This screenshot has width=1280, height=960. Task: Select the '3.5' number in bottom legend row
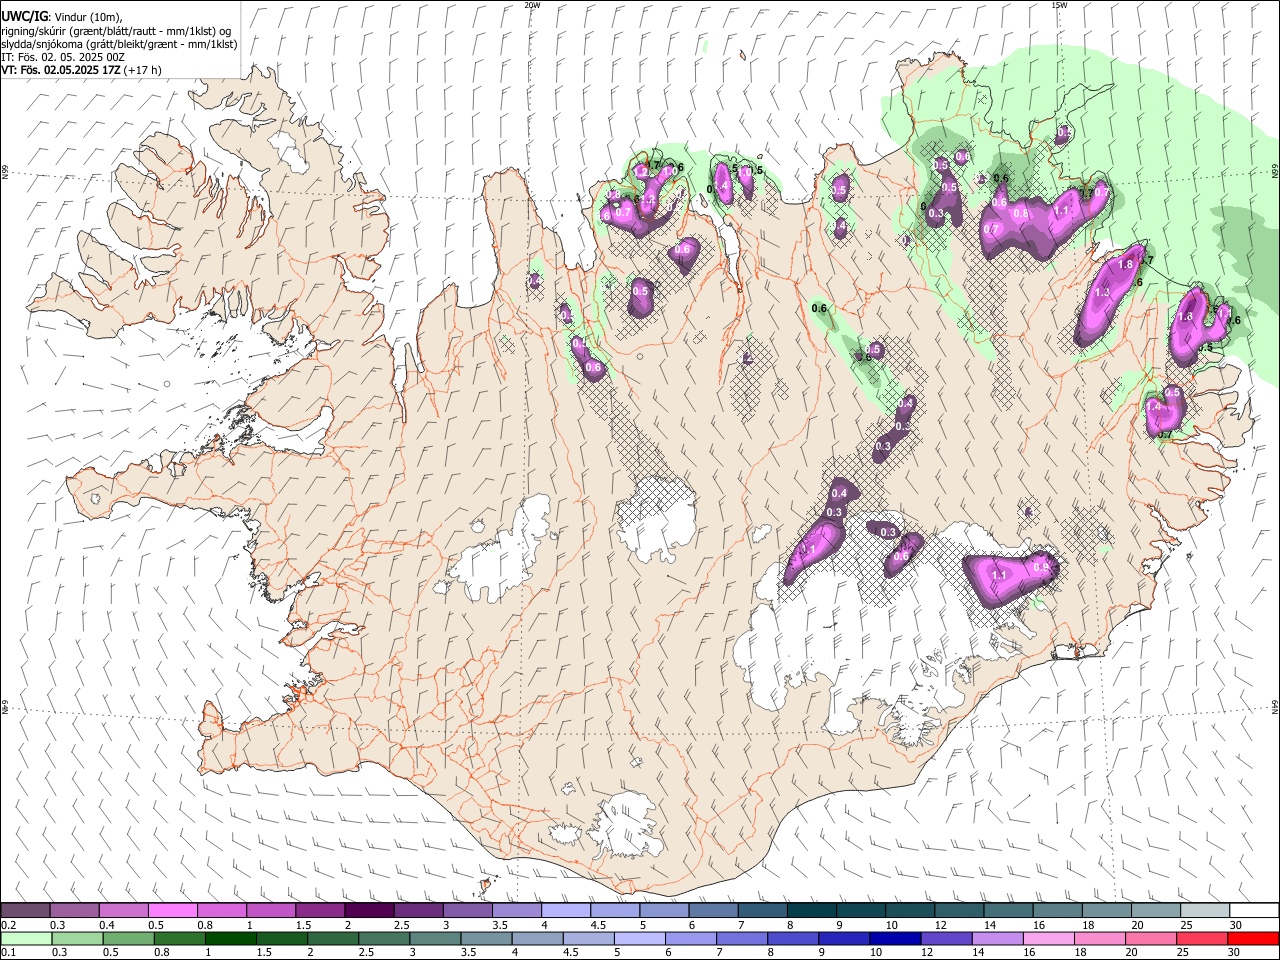(x=468, y=953)
